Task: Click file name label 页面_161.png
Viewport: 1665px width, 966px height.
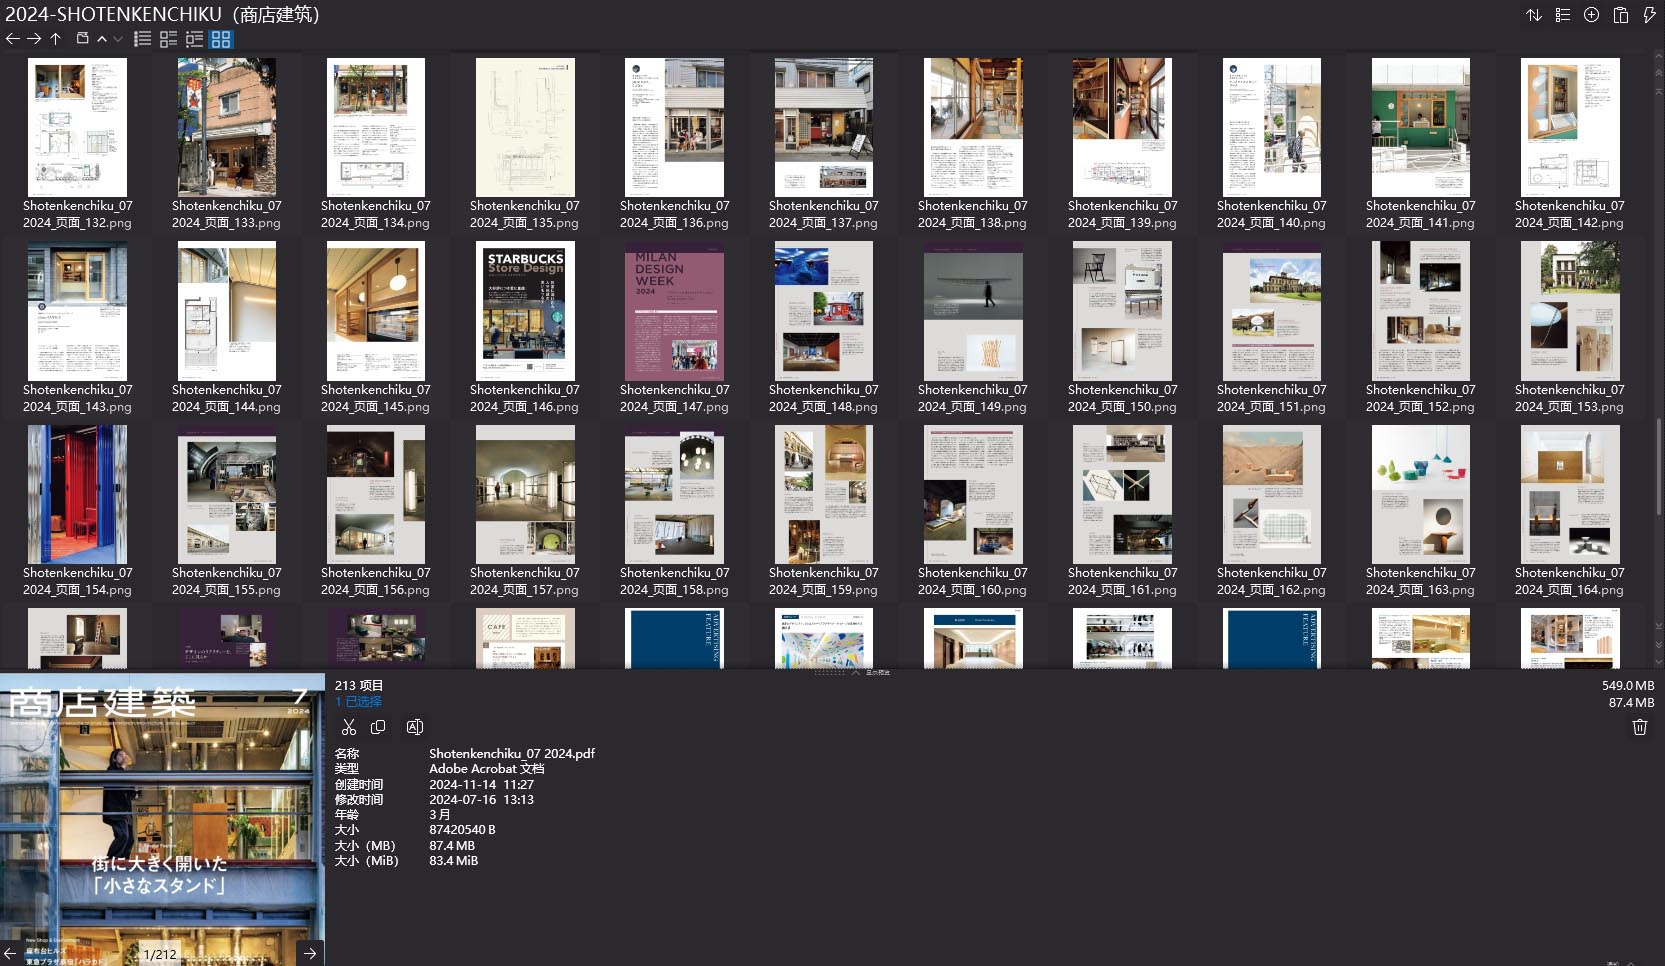Action: coord(1122,581)
